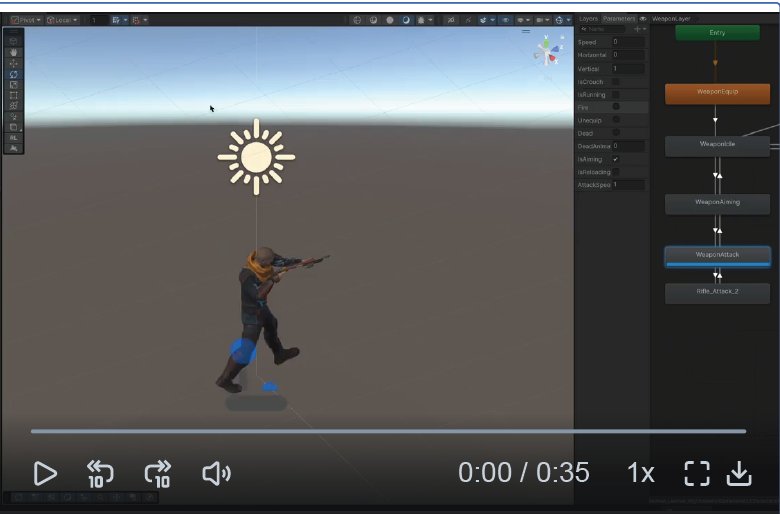
Task: Click the bottom tool icon below RL
Action: (13, 148)
